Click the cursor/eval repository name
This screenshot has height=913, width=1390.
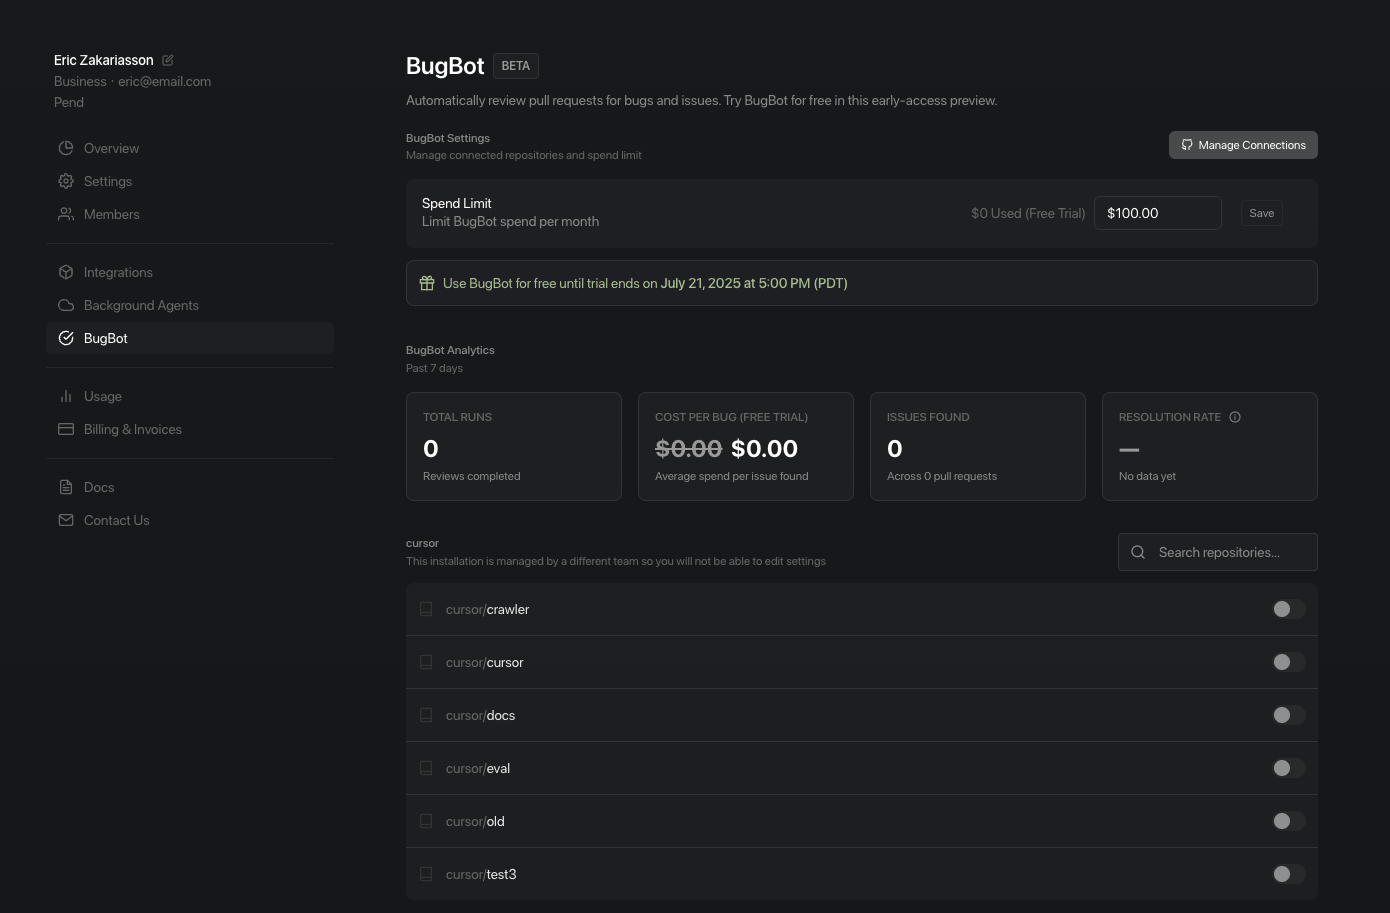coord(478,768)
